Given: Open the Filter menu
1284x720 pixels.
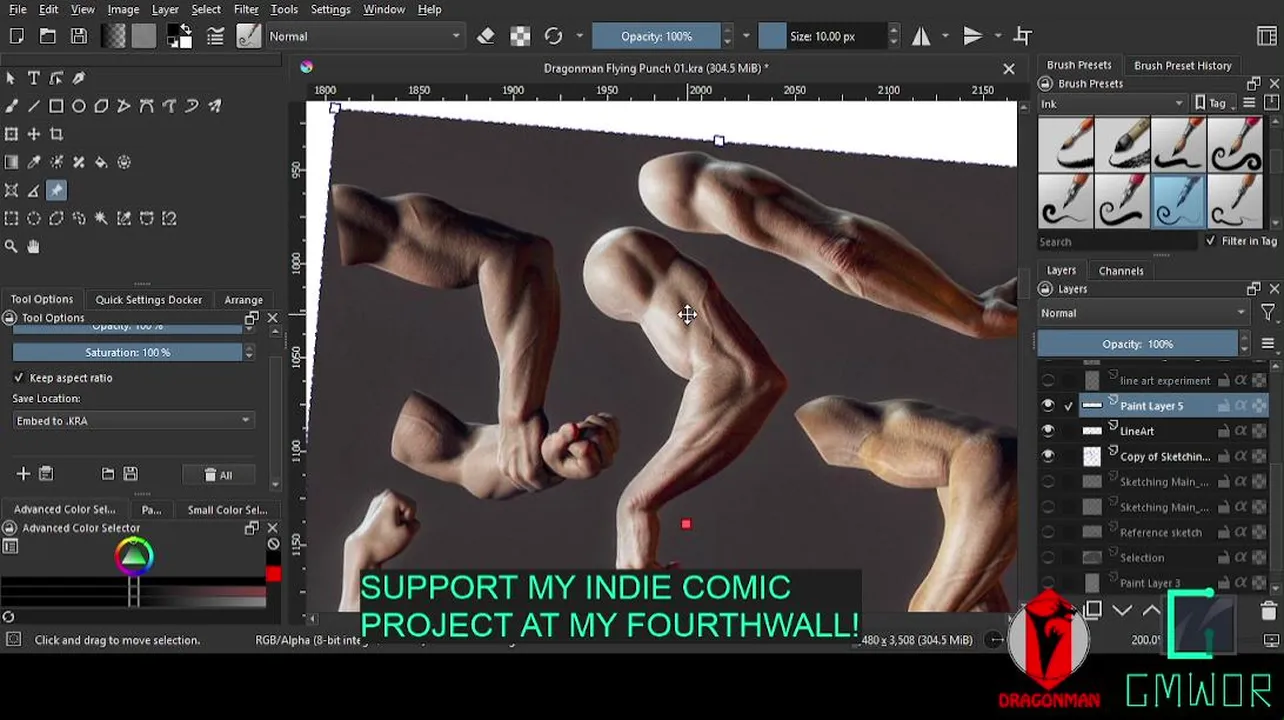Looking at the screenshot, I should 246,9.
